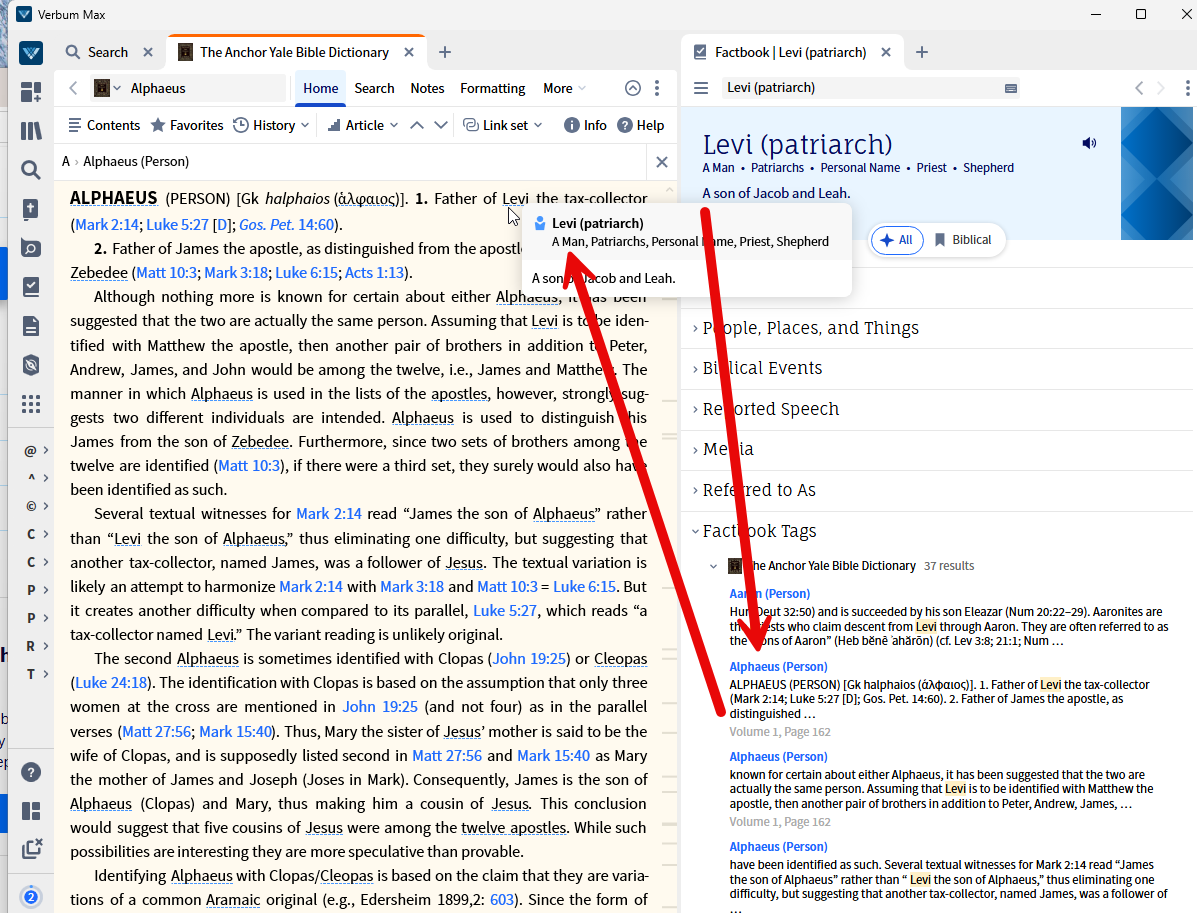Open the Documents page icon in sidebar
This screenshot has height=913, width=1197.
(31, 327)
